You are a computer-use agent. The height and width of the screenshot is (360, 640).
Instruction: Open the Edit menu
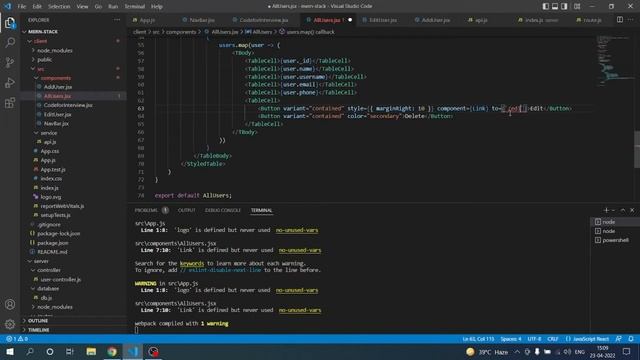37,6
